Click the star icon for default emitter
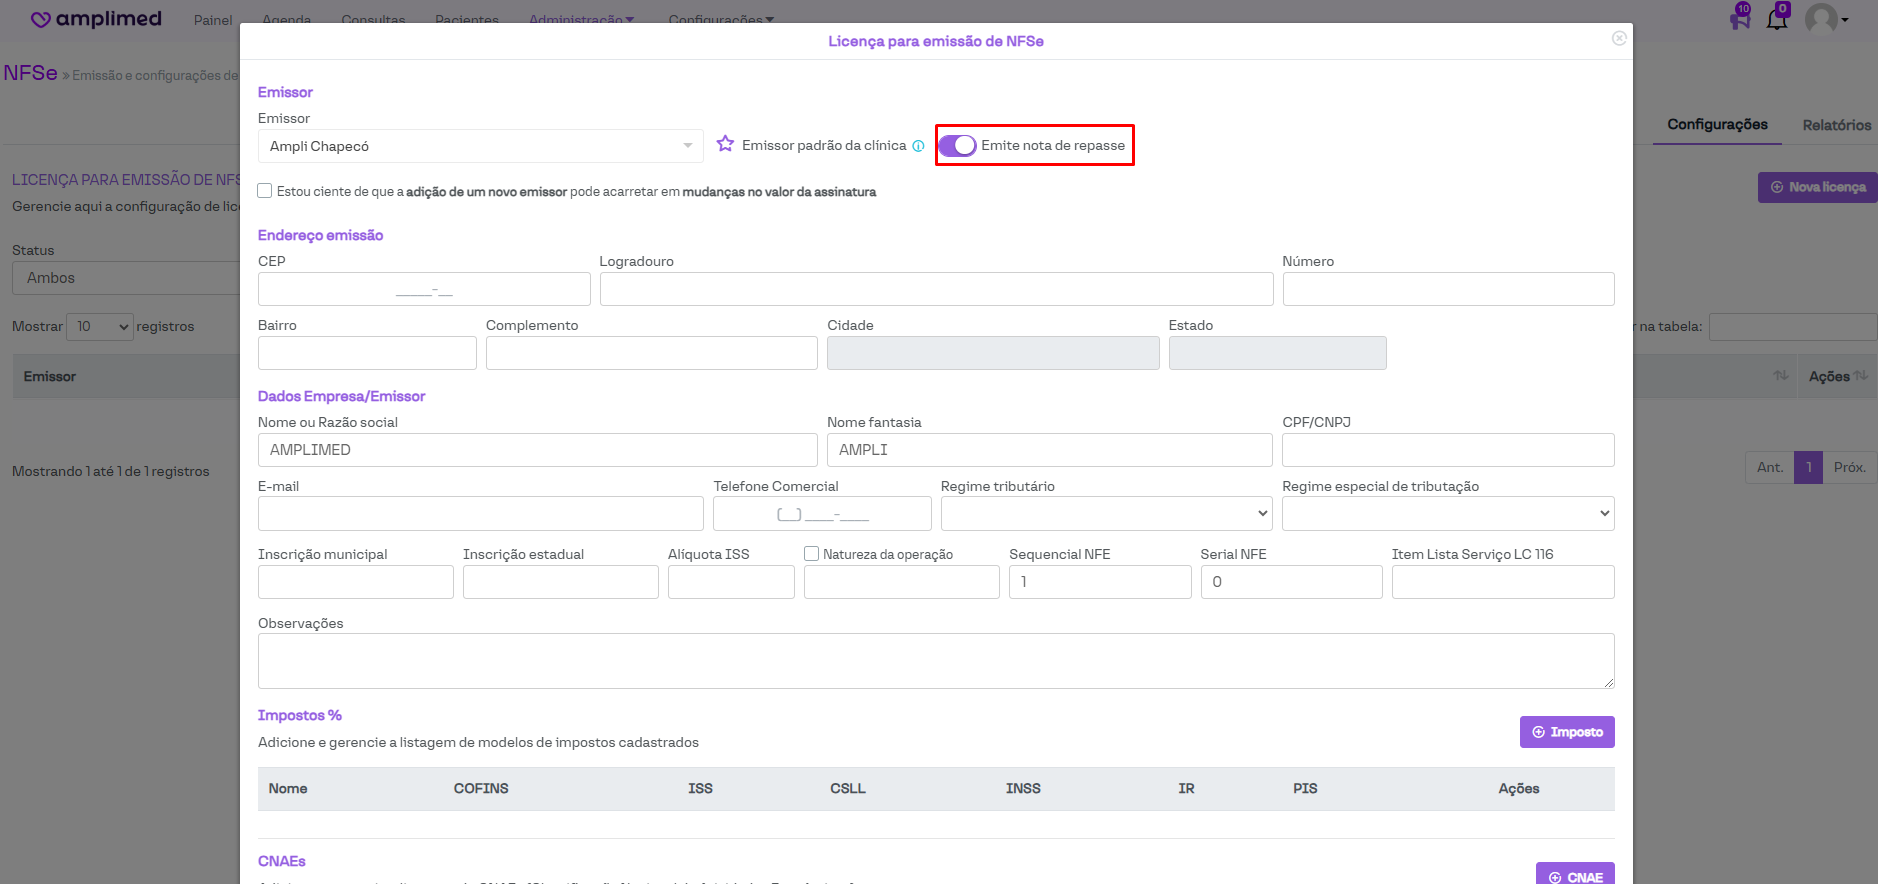Viewport: 1878px width, 884px height. [725, 144]
